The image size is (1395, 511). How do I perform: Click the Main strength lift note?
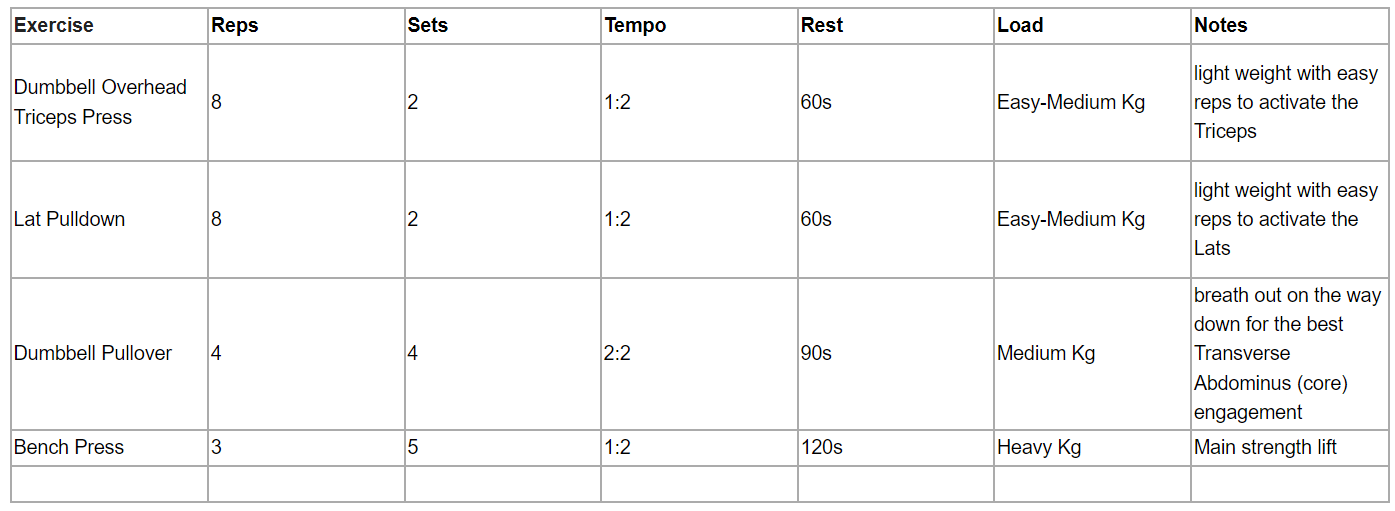pyautogui.click(x=1265, y=447)
